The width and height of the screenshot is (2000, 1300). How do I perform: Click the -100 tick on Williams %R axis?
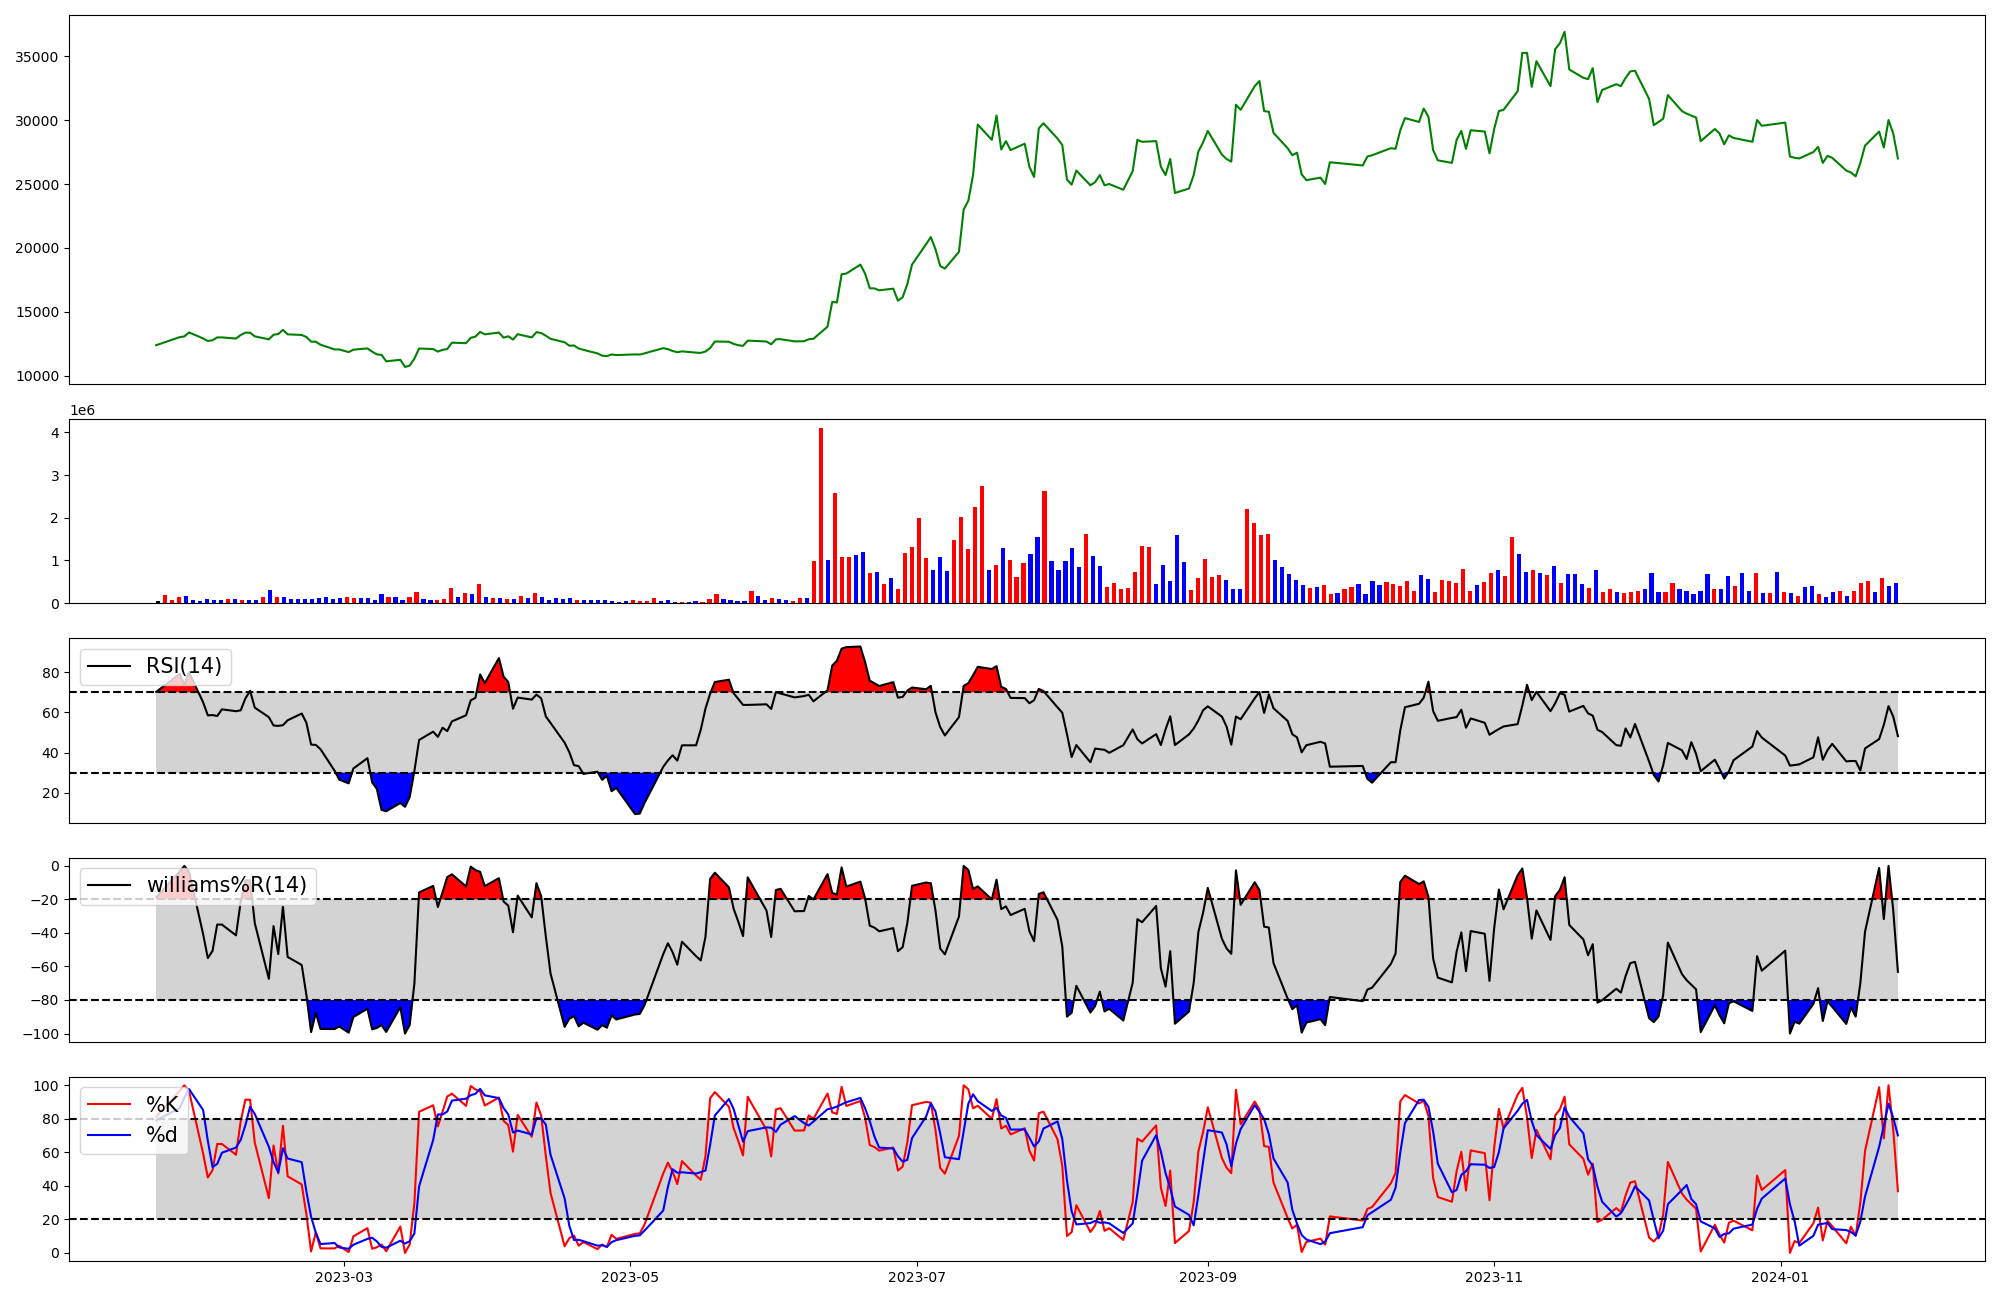pos(40,1034)
